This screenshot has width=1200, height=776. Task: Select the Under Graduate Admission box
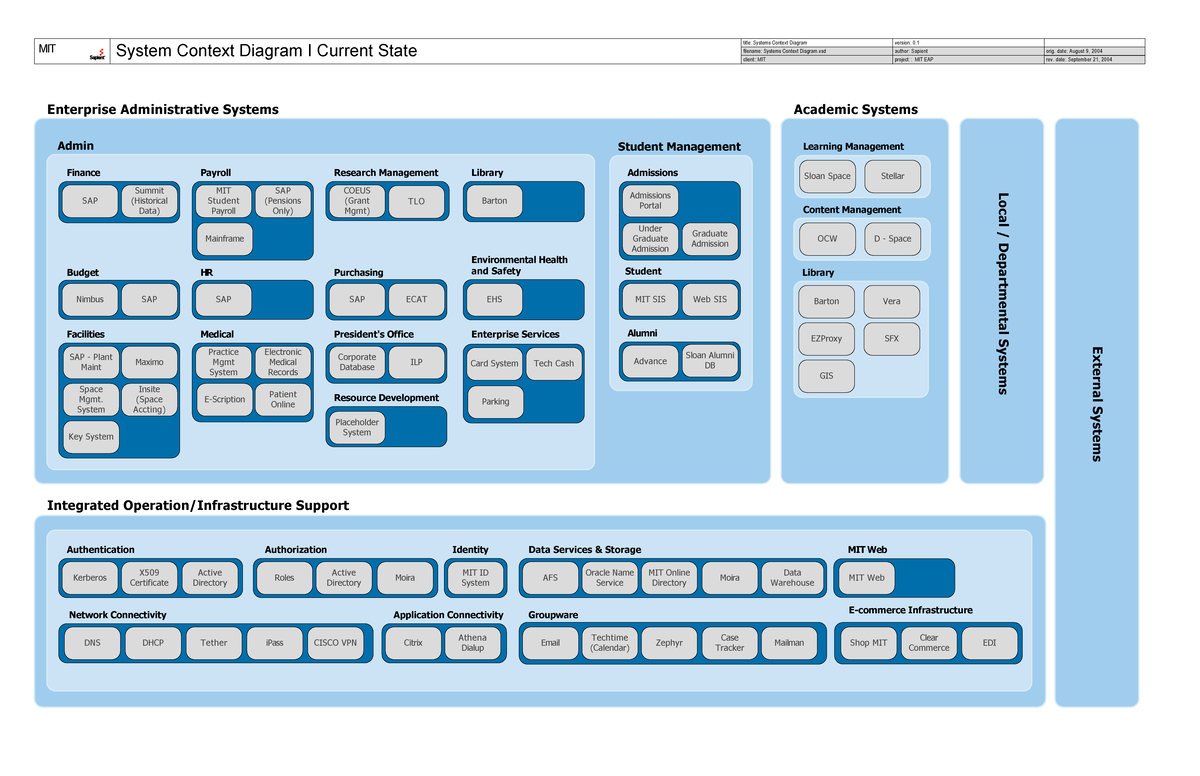click(650, 238)
